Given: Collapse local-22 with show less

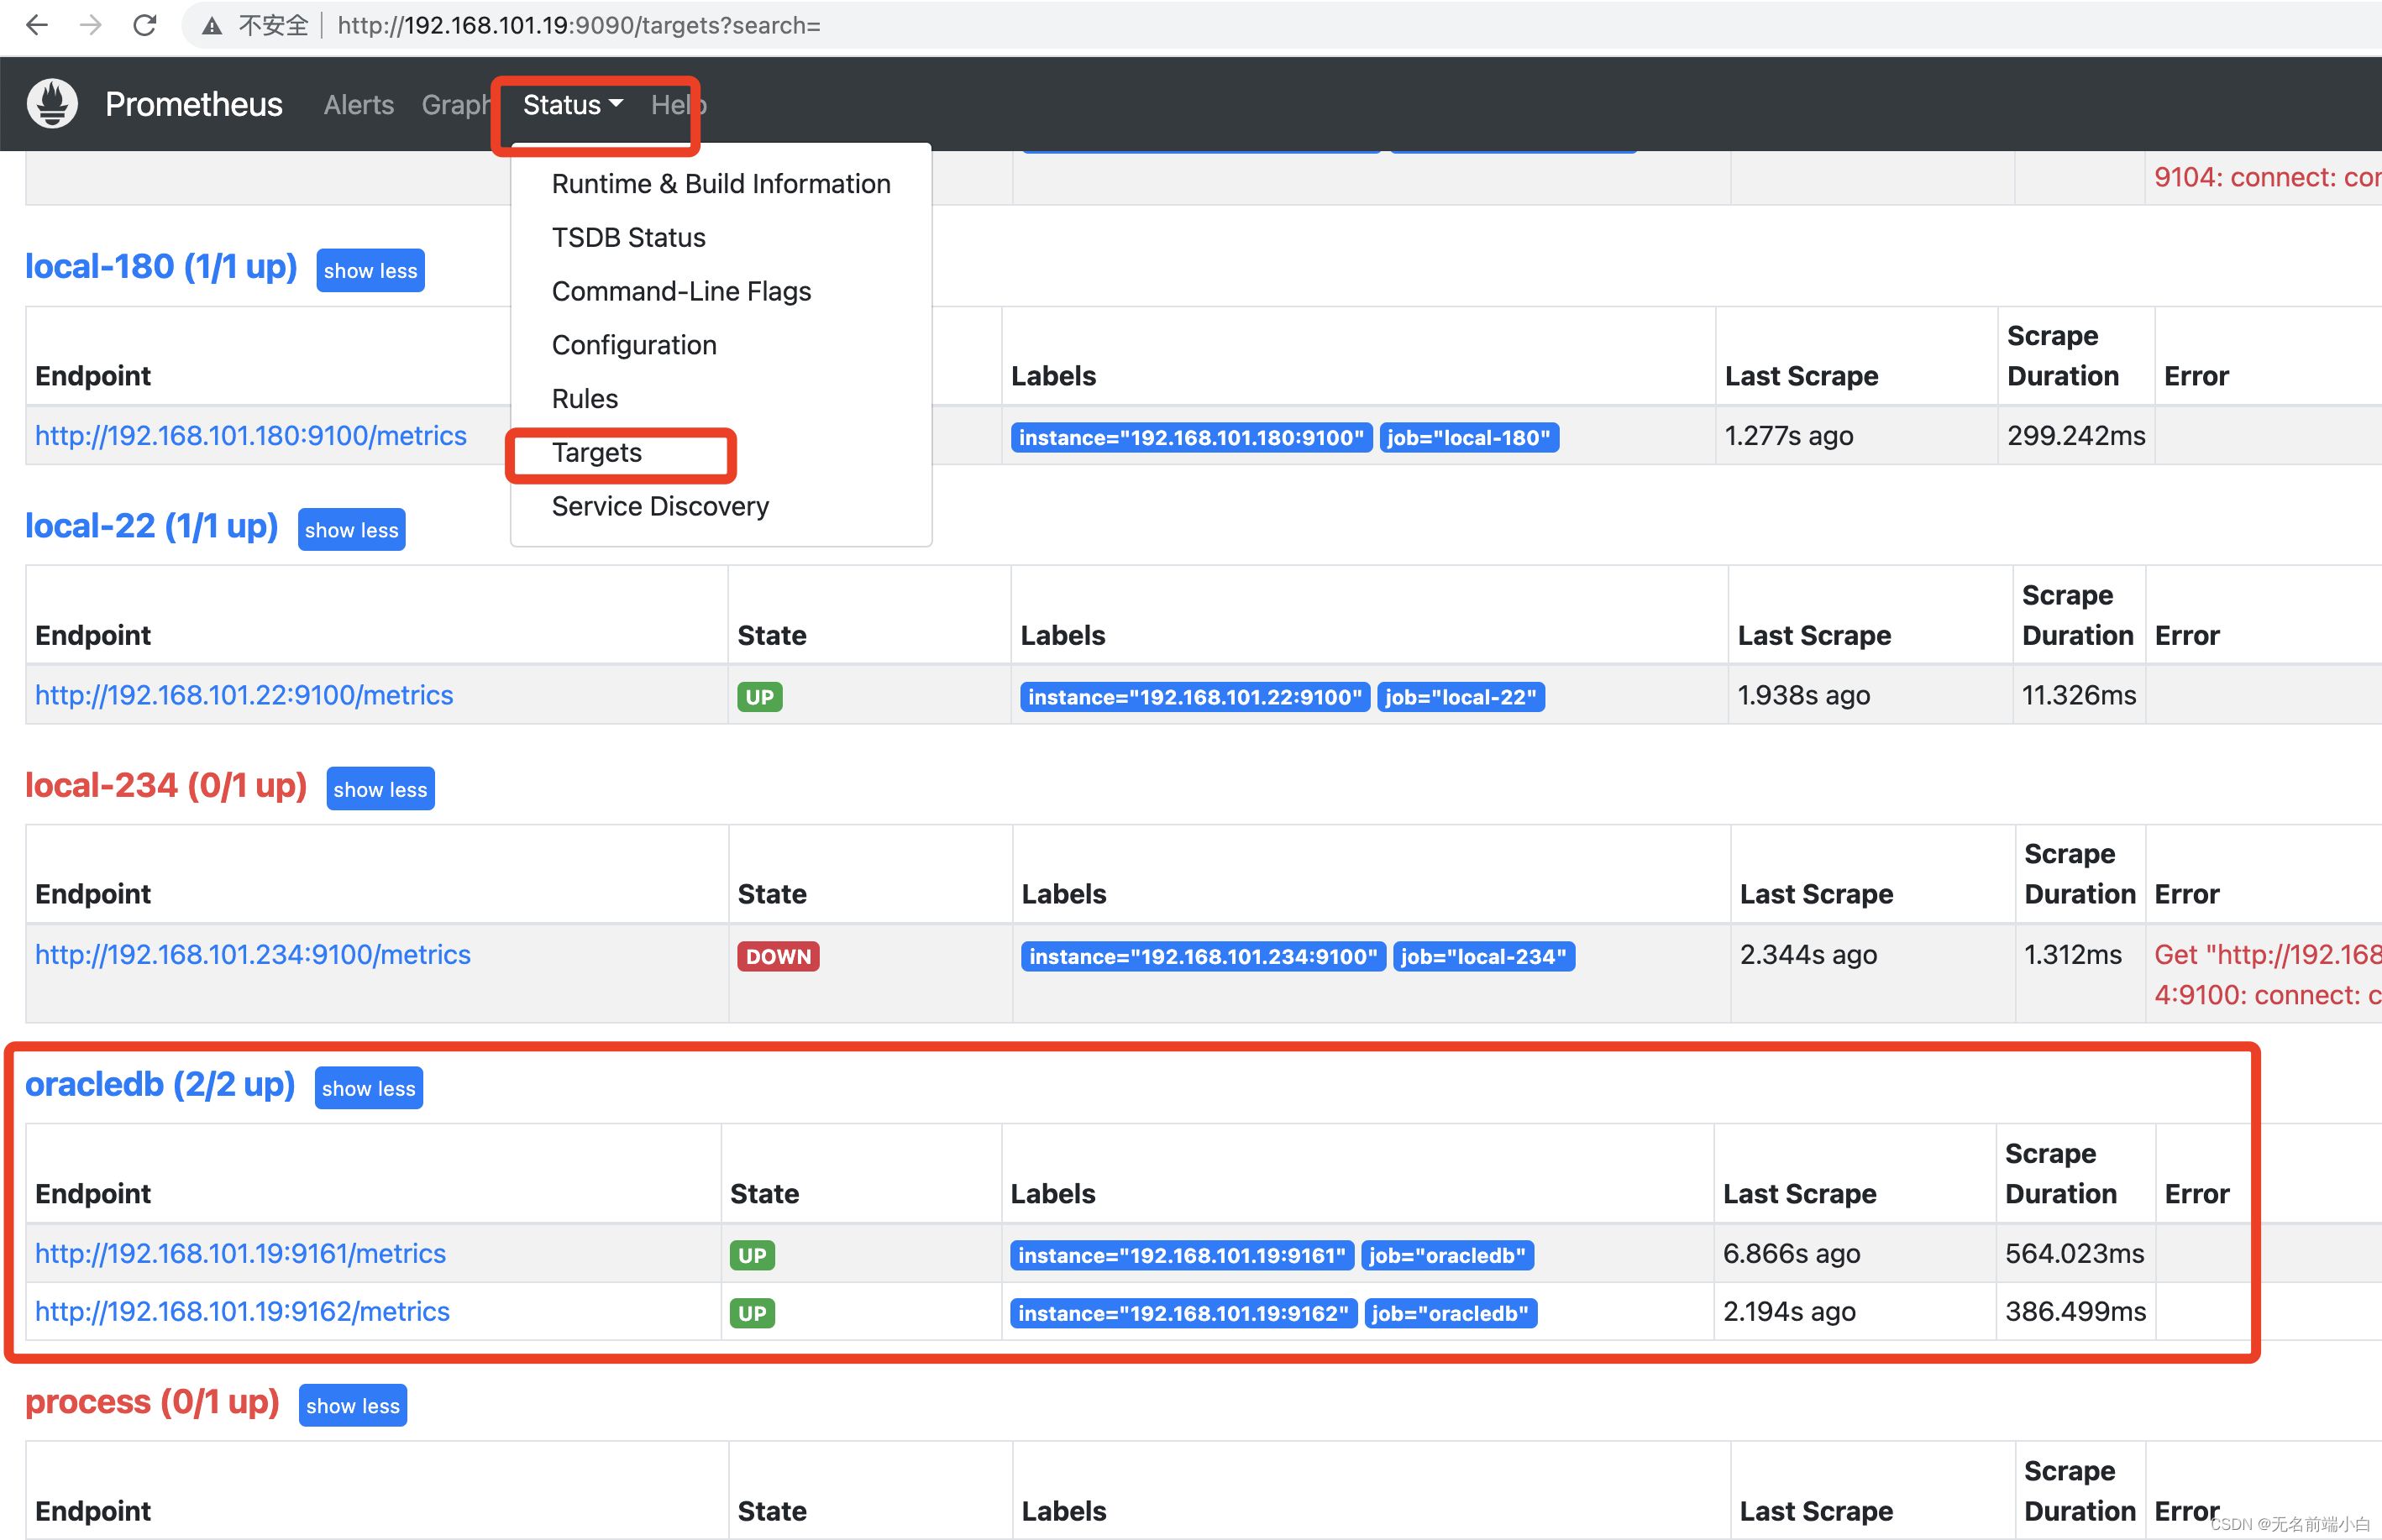Looking at the screenshot, I should (x=351, y=529).
